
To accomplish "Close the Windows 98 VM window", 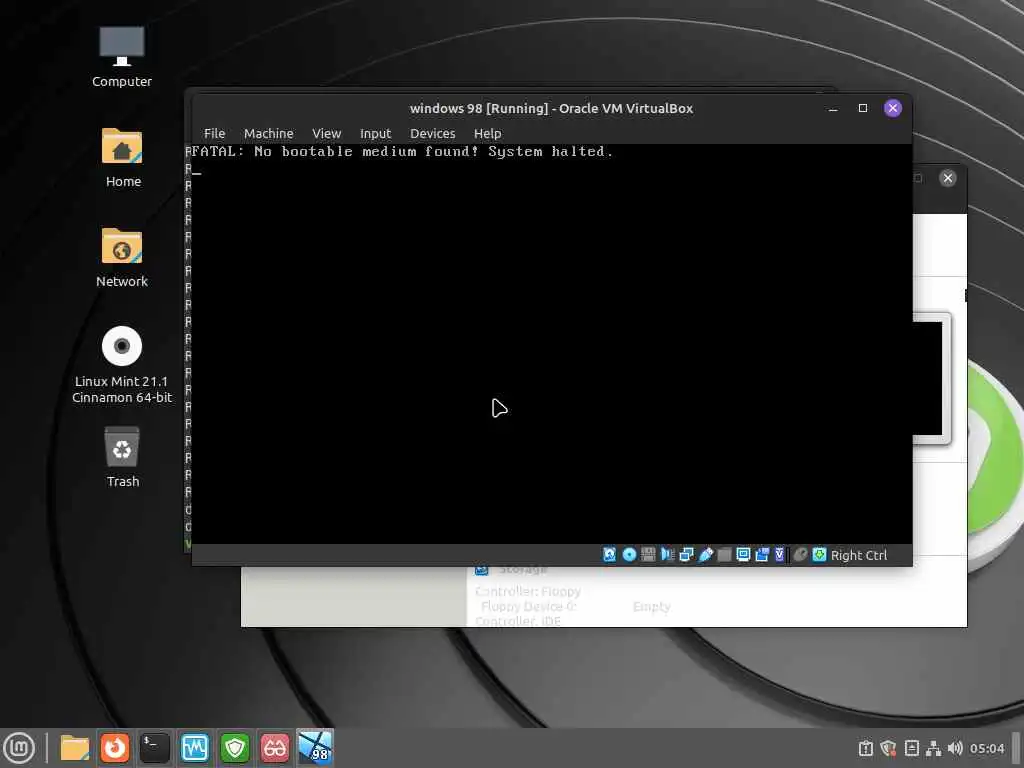I will pos(893,108).
